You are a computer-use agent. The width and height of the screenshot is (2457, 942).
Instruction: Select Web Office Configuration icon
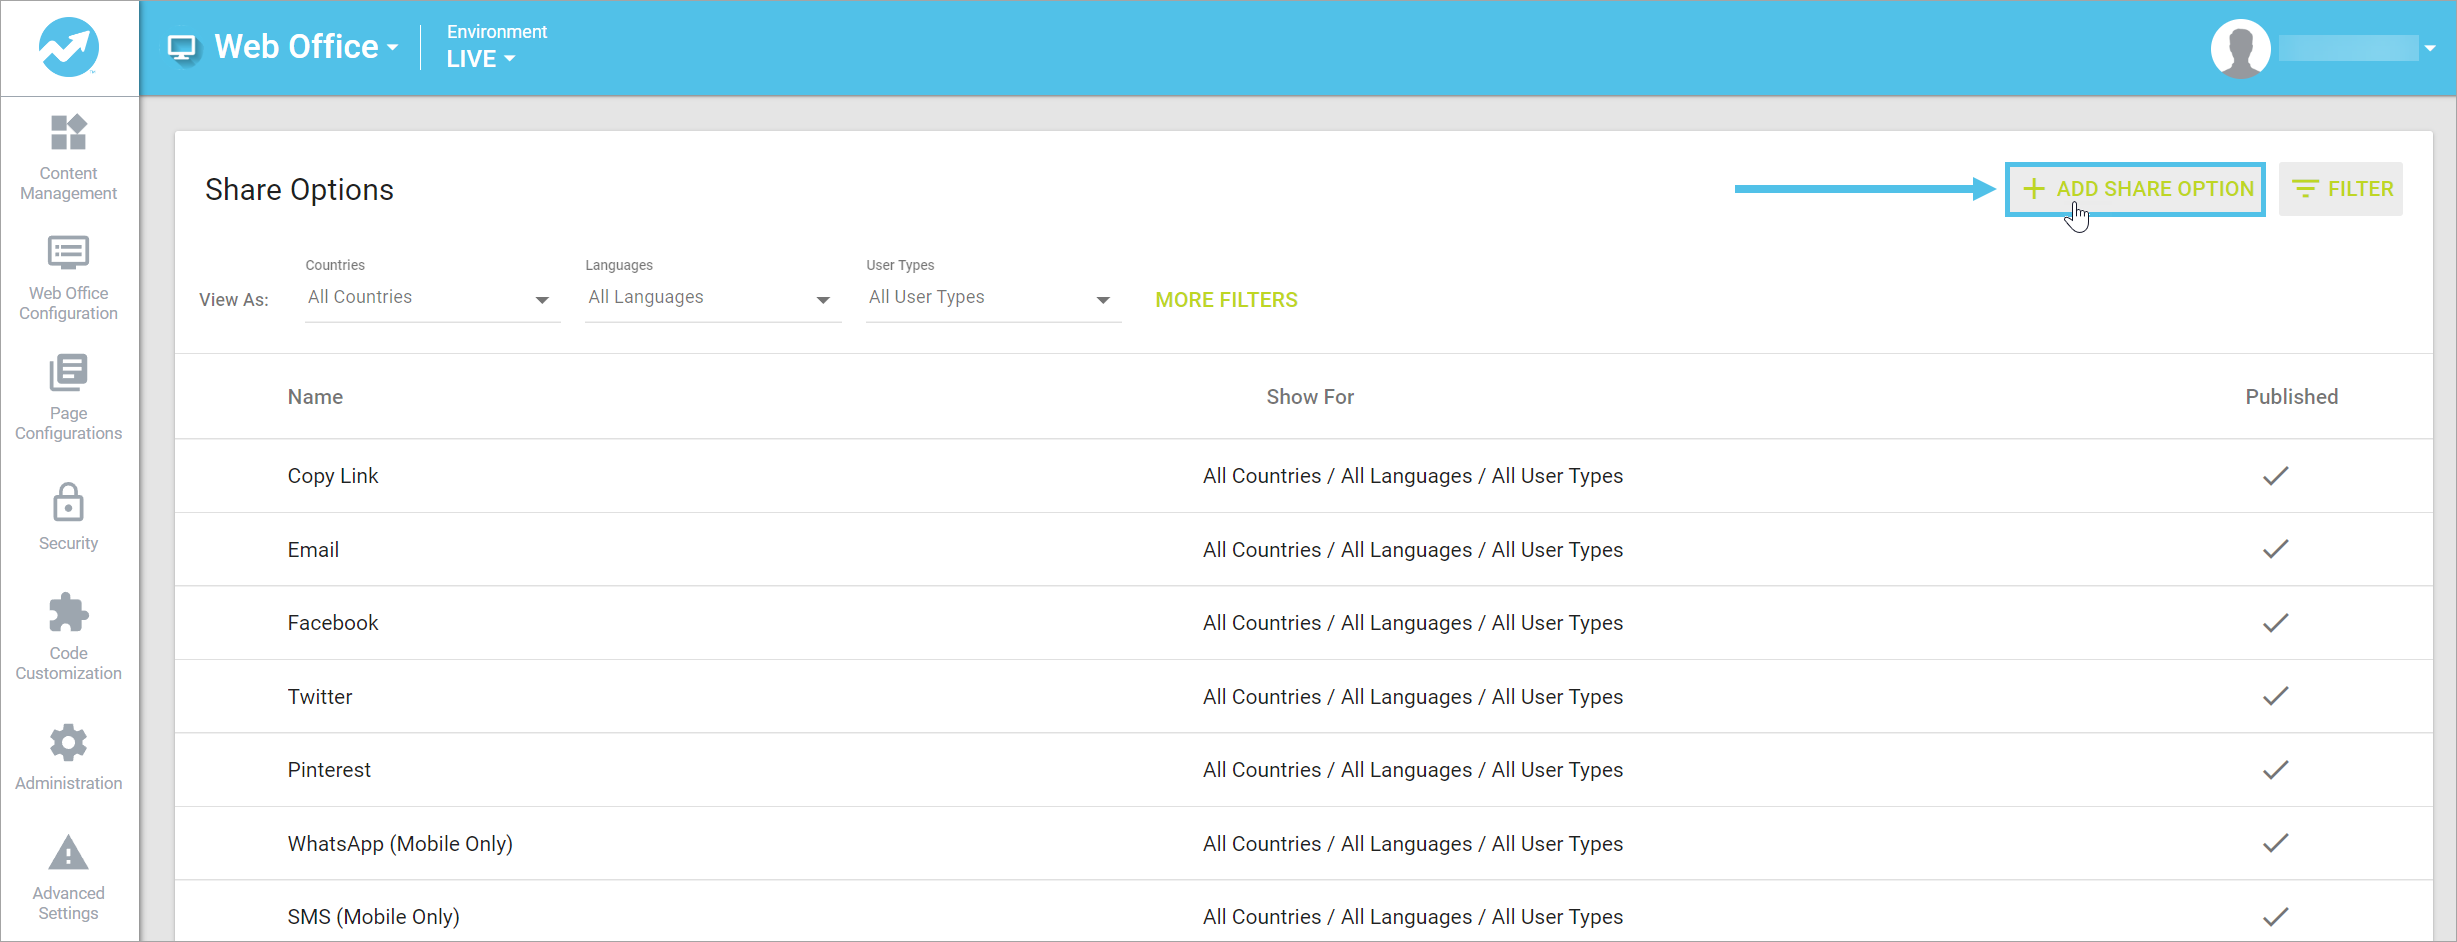tap(68, 275)
